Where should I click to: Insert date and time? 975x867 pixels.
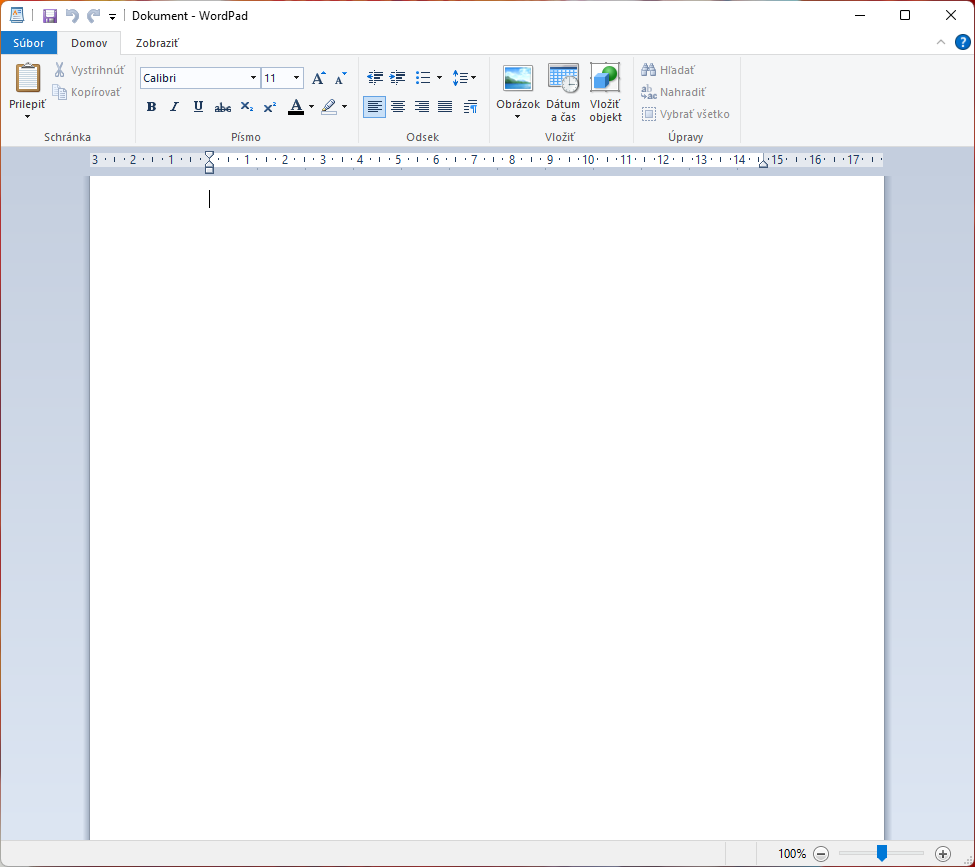(x=563, y=93)
